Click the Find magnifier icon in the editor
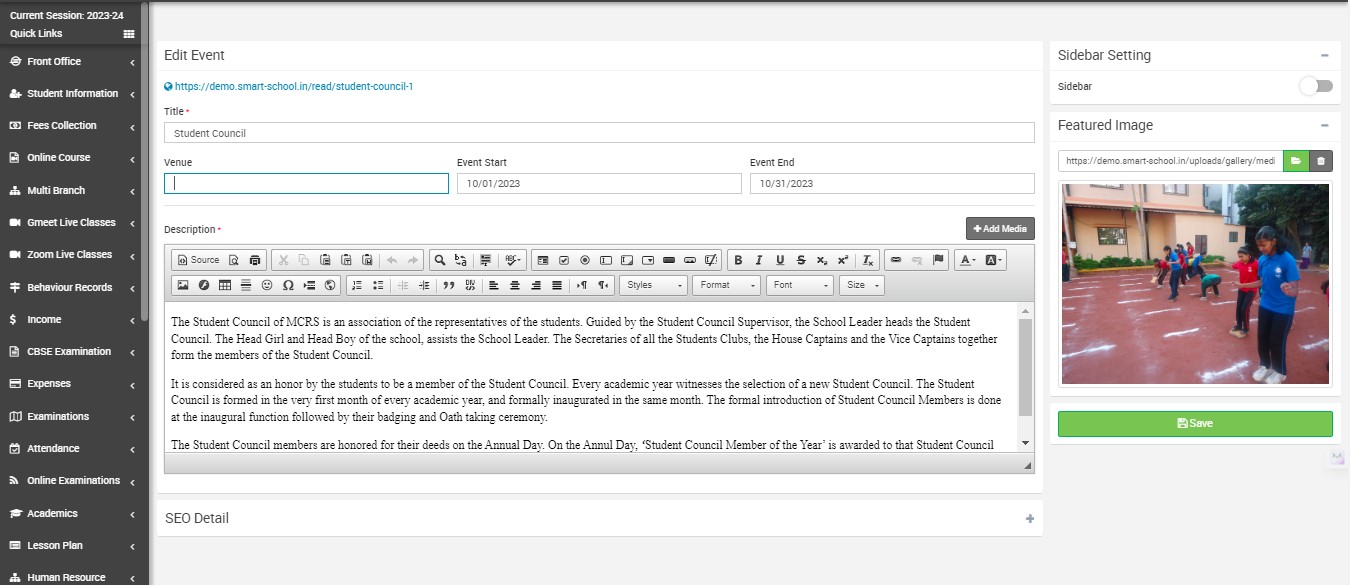The width and height of the screenshot is (1350, 585). (x=439, y=260)
